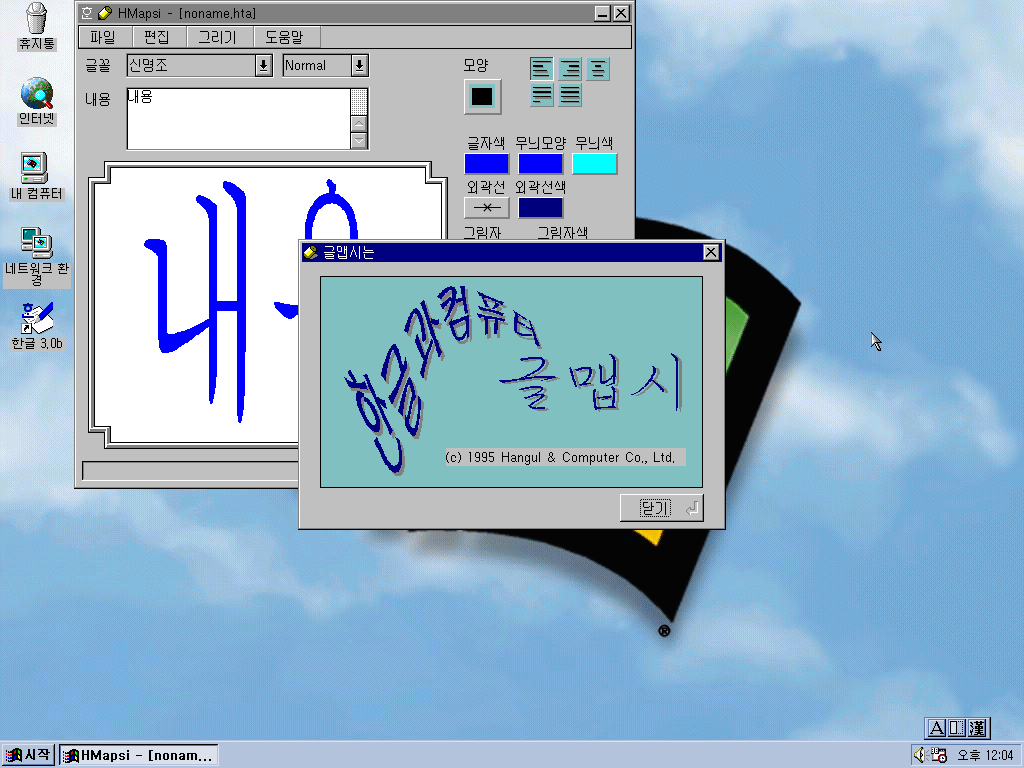Open the 내 컴퓨터 desktop icon
The width and height of the screenshot is (1024, 768).
(37, 176)
